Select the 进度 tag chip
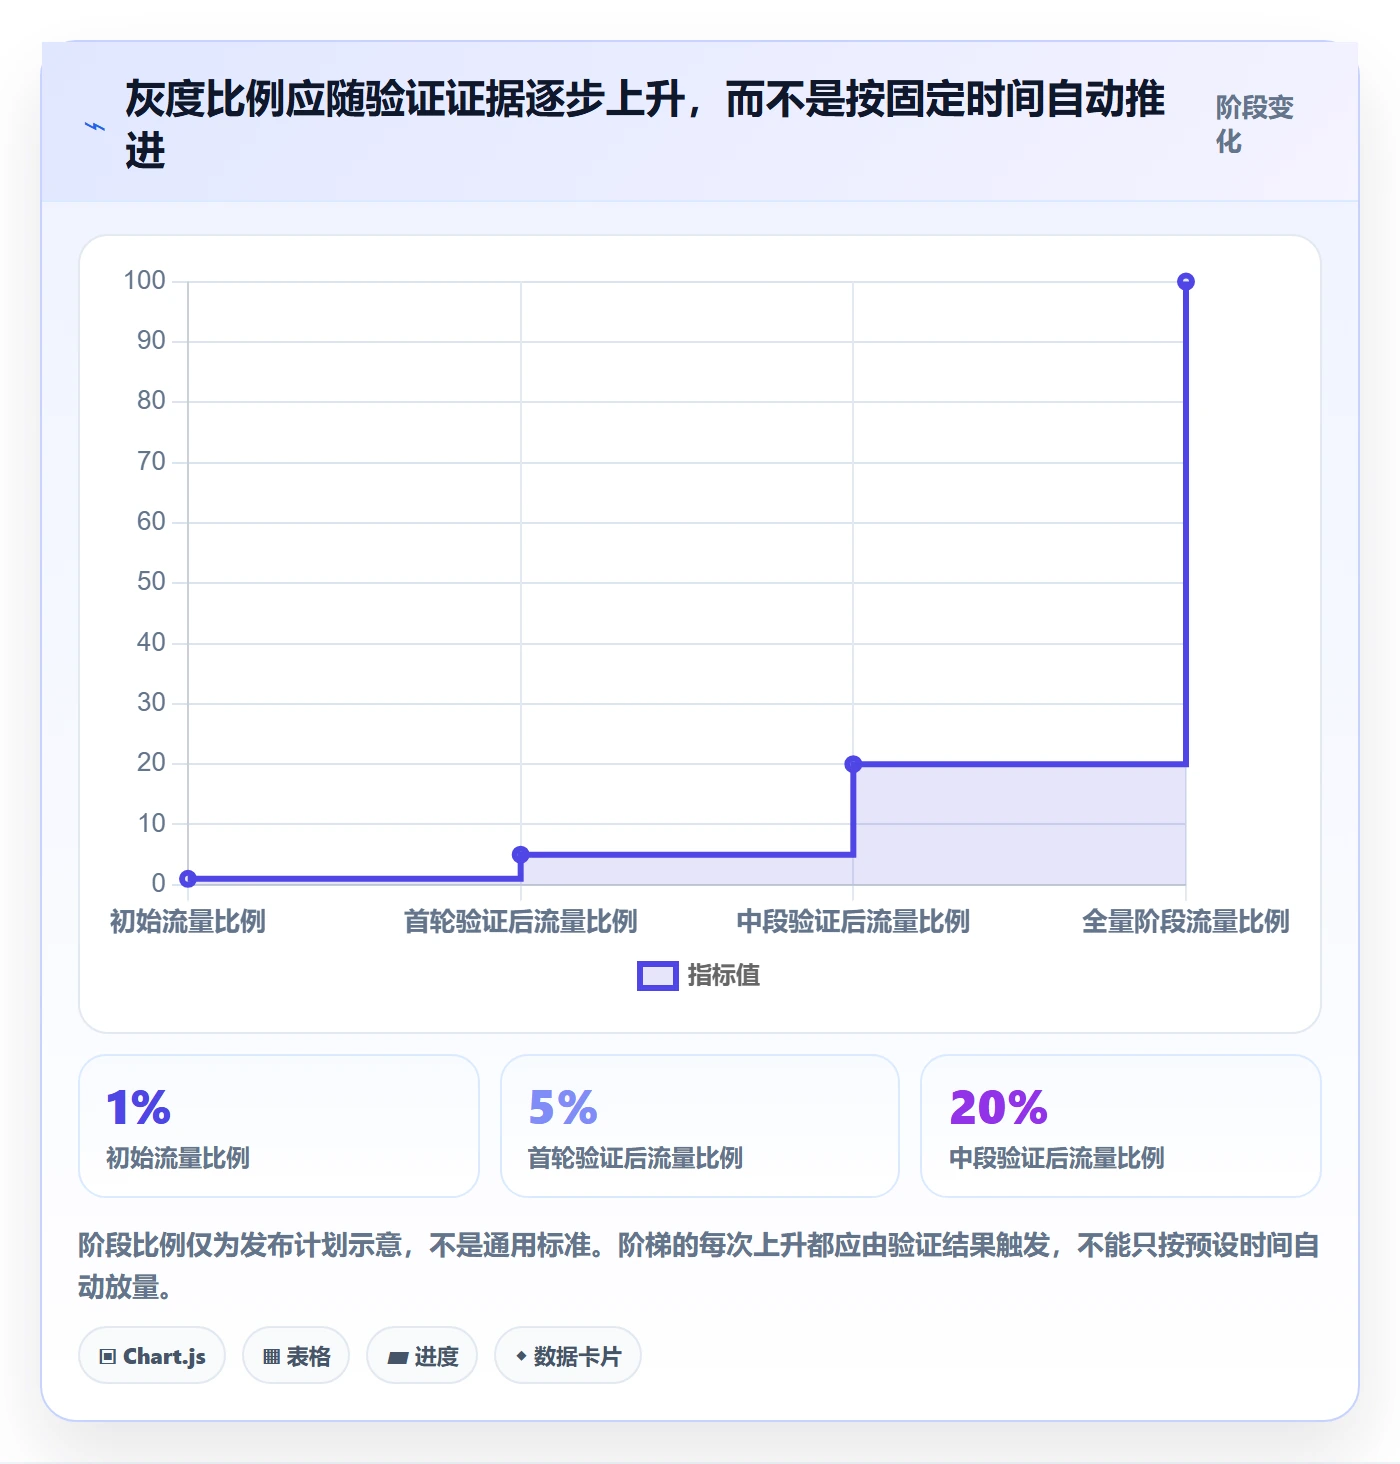 [422, 1356]
